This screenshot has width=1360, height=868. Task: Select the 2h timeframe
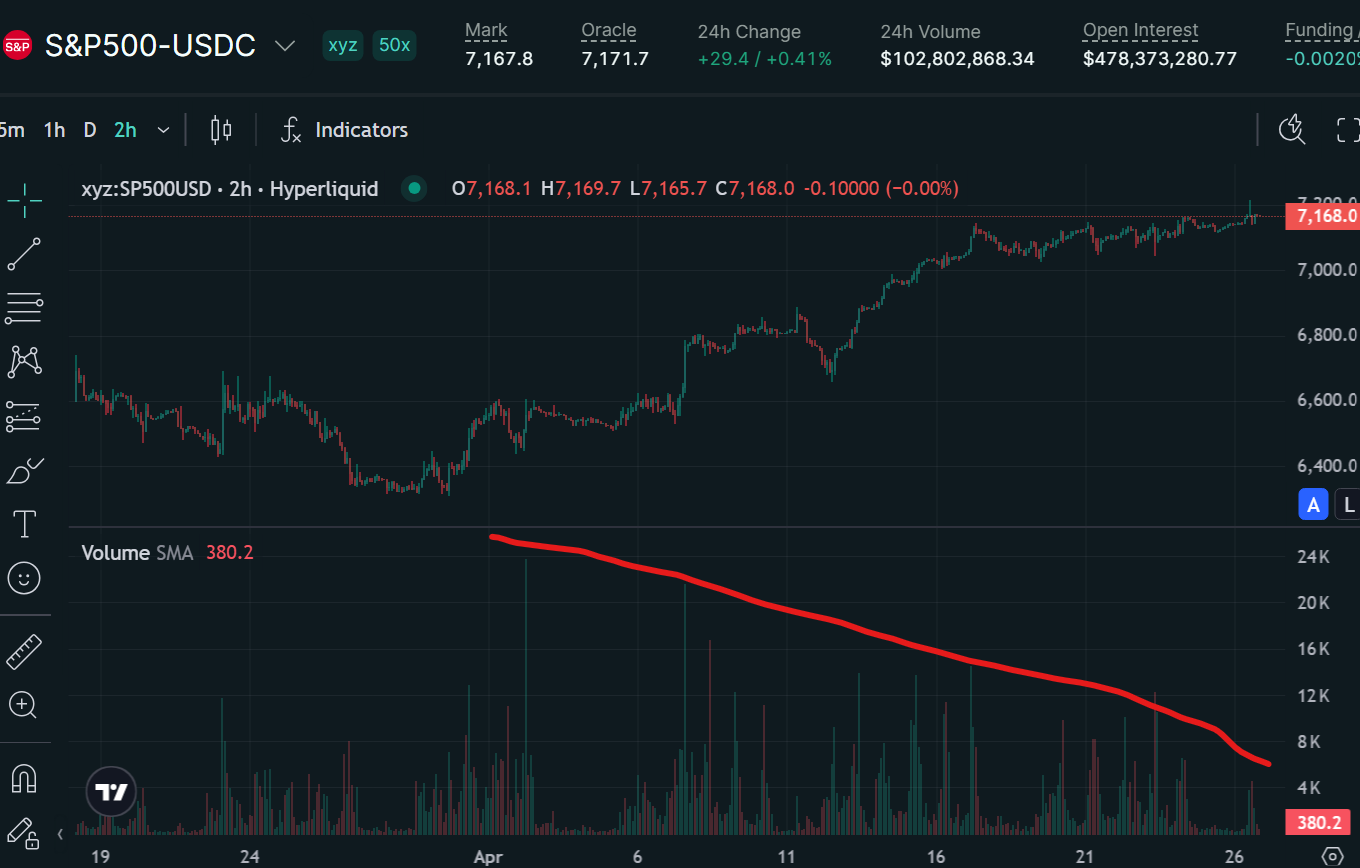click(126, 130)
